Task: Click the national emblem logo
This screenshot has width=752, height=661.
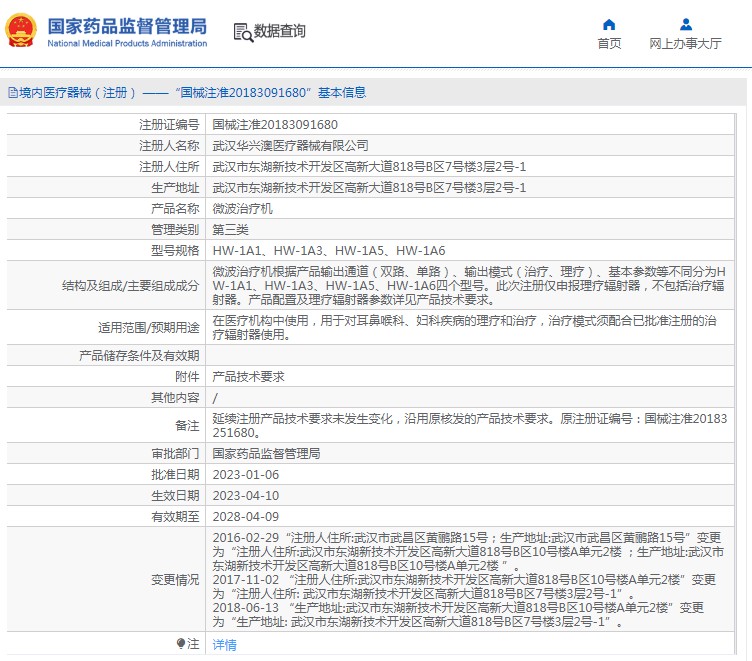Action: (21, 30)
